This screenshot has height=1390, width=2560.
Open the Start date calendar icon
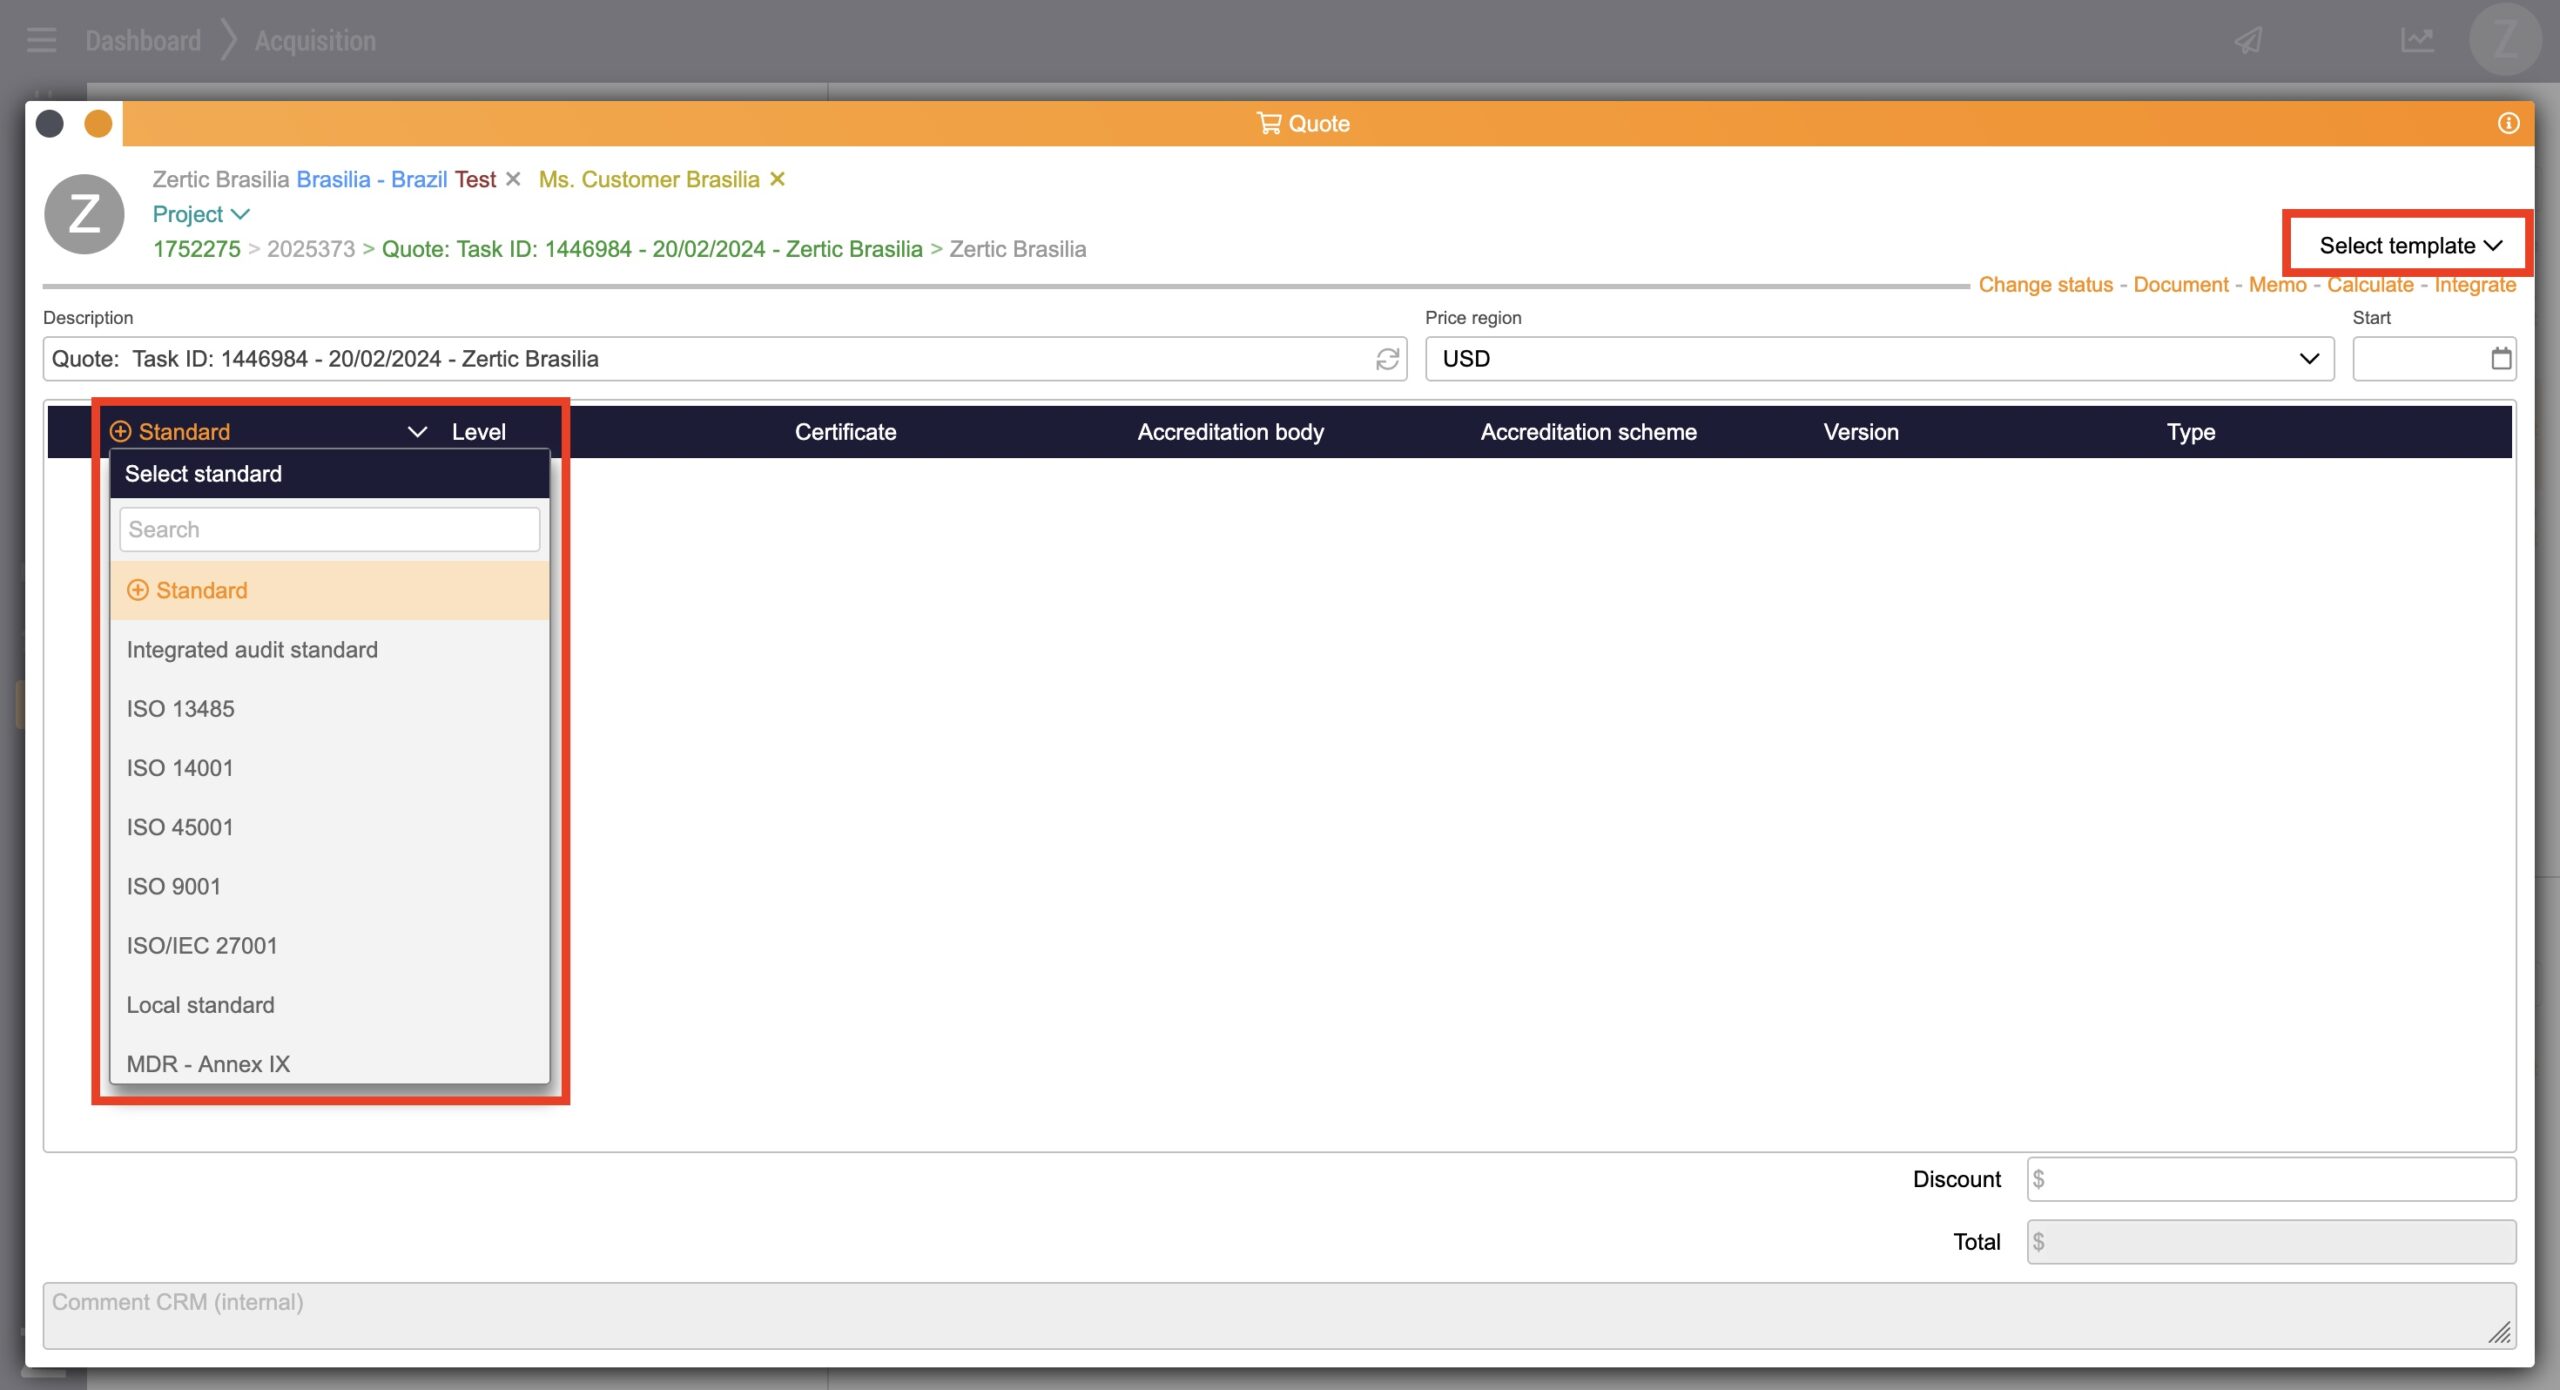(2500, 359)
